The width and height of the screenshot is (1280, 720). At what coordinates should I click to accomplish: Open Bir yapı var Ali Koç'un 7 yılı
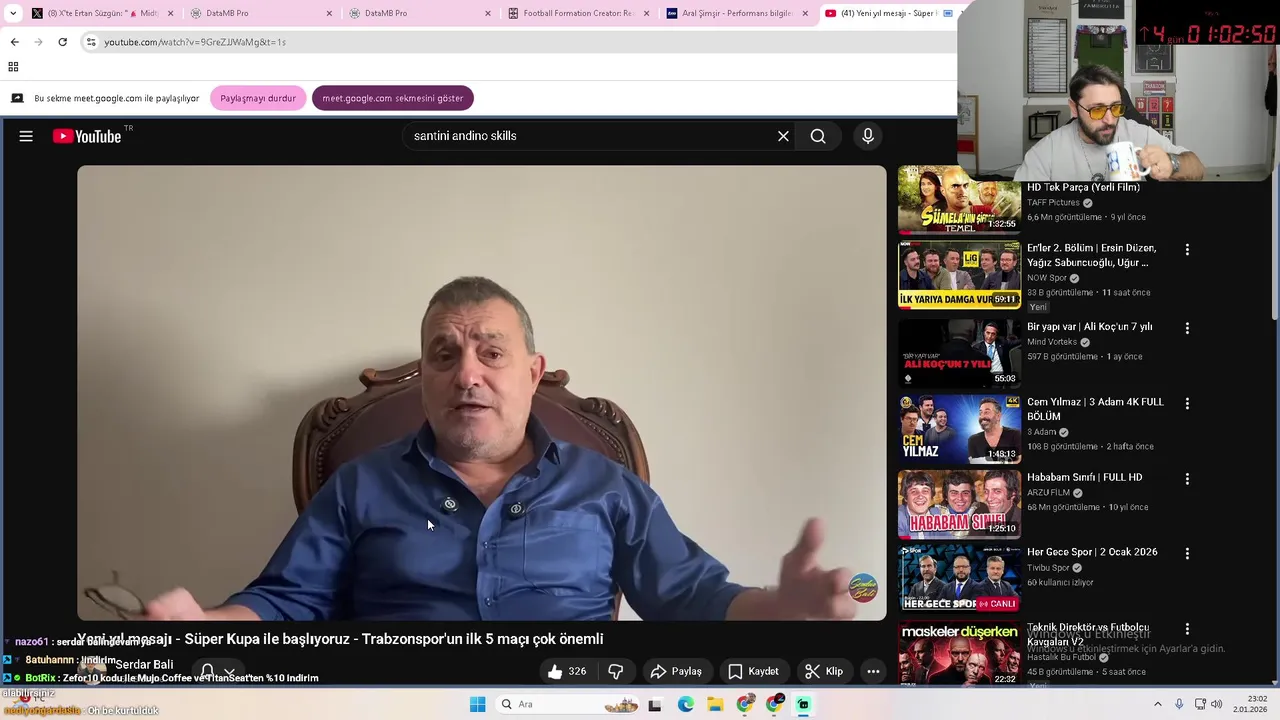(x=1089, y=327)
